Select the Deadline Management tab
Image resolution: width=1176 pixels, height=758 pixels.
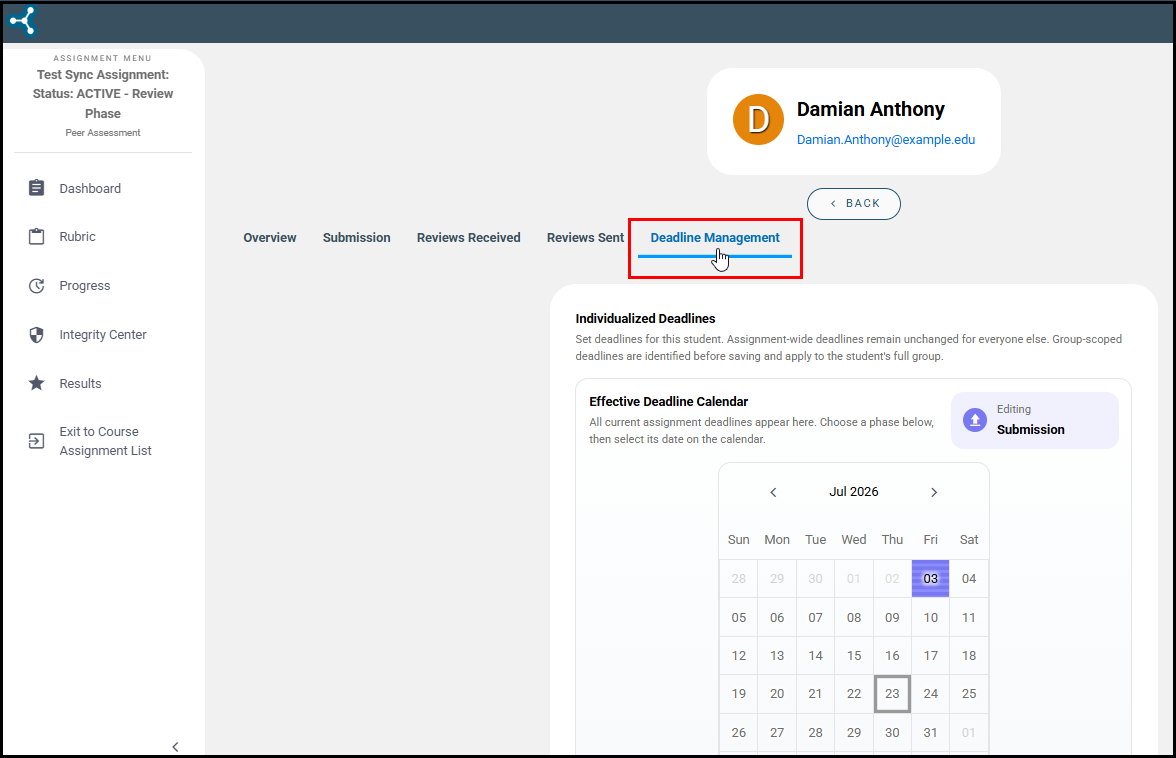(715, 238)
